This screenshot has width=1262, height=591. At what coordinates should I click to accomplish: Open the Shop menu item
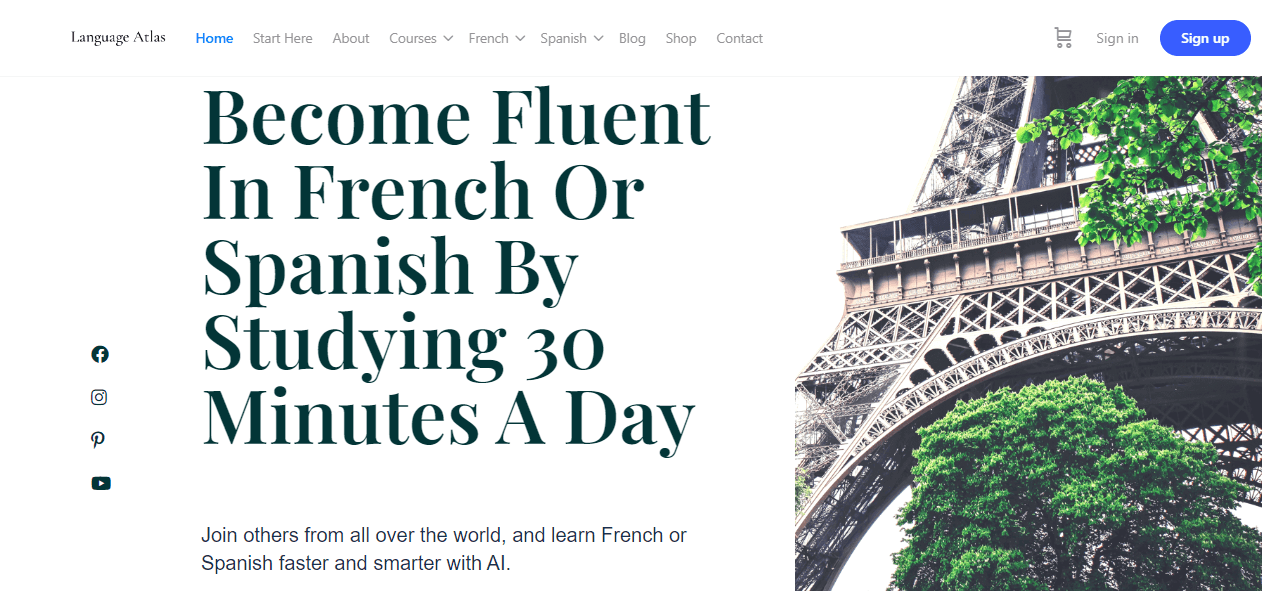(681, 38)
